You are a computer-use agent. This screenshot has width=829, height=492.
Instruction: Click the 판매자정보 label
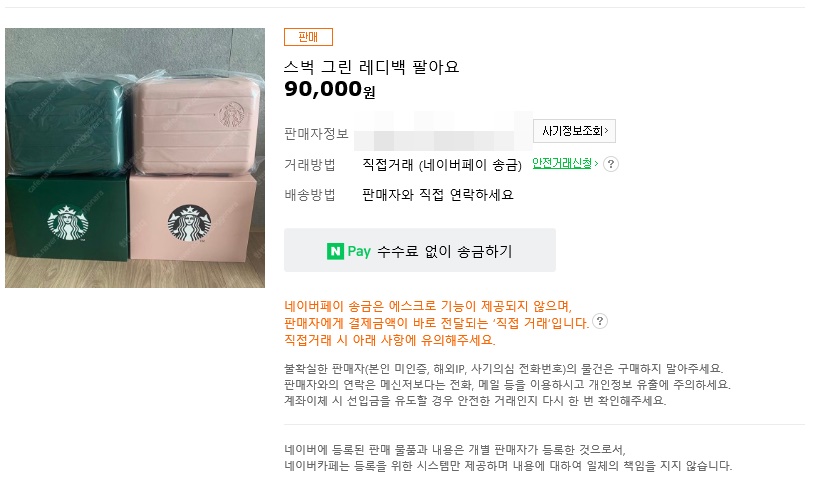tap(316, 134)
